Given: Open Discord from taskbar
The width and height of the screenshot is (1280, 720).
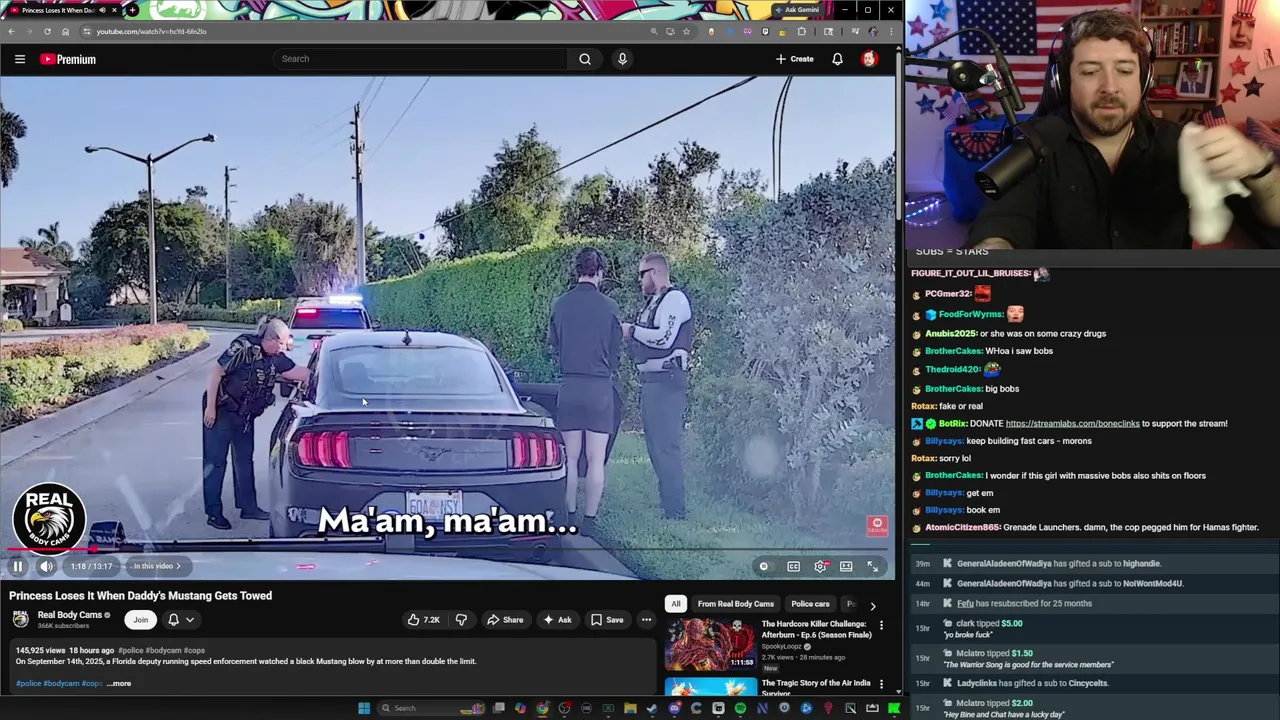Looking at the screenshot, I should coord(674,708).
